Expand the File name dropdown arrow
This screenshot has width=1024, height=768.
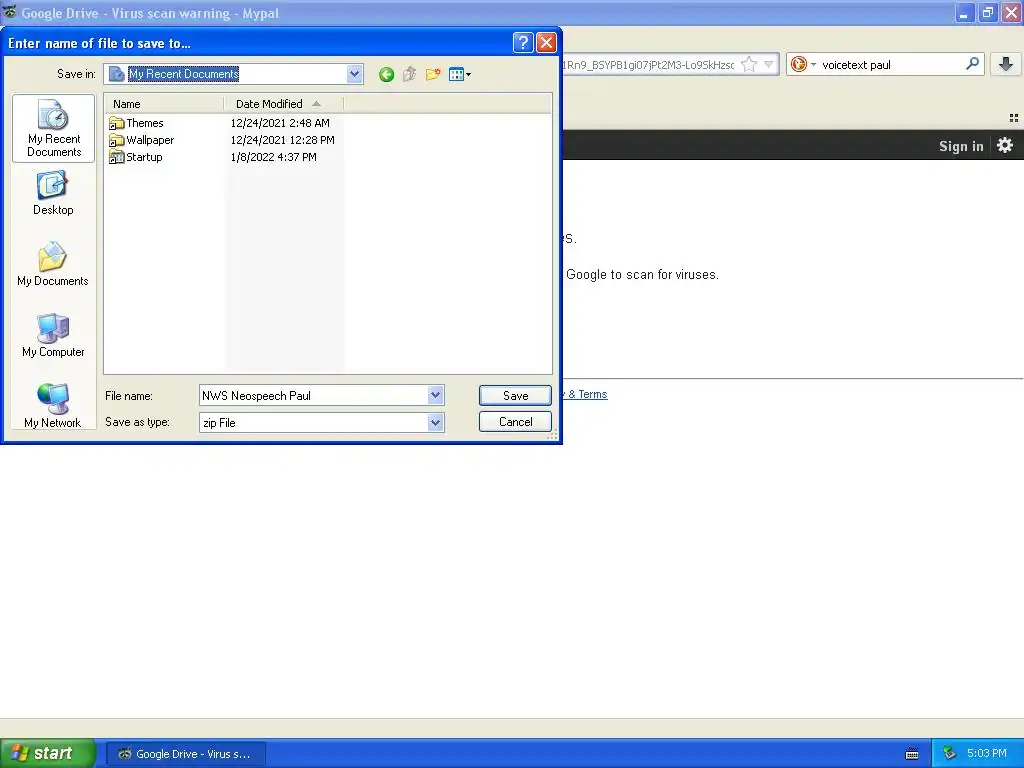[x=436, y=395]
